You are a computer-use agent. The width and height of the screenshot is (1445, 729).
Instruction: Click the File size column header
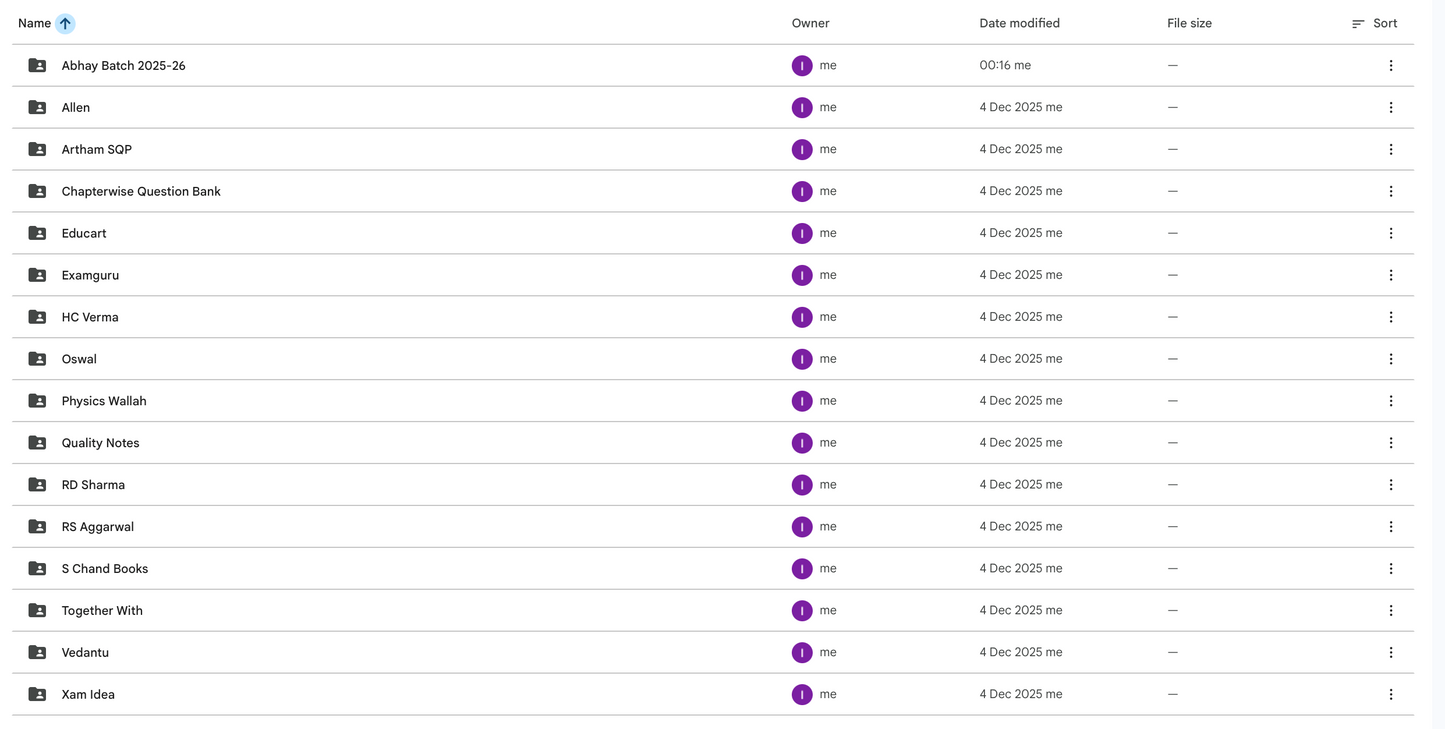tap(1189, 23)
